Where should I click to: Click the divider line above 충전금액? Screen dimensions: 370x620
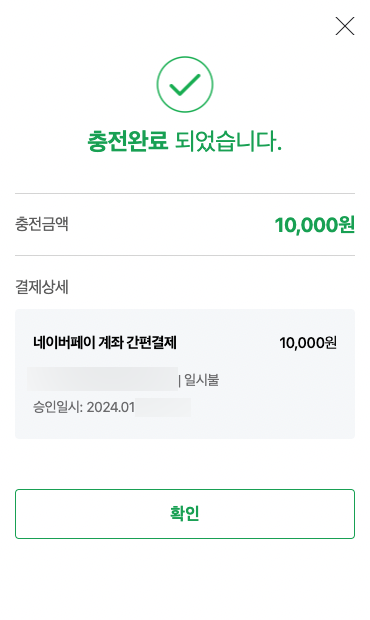pyautogui.click(x=185, y=194)
